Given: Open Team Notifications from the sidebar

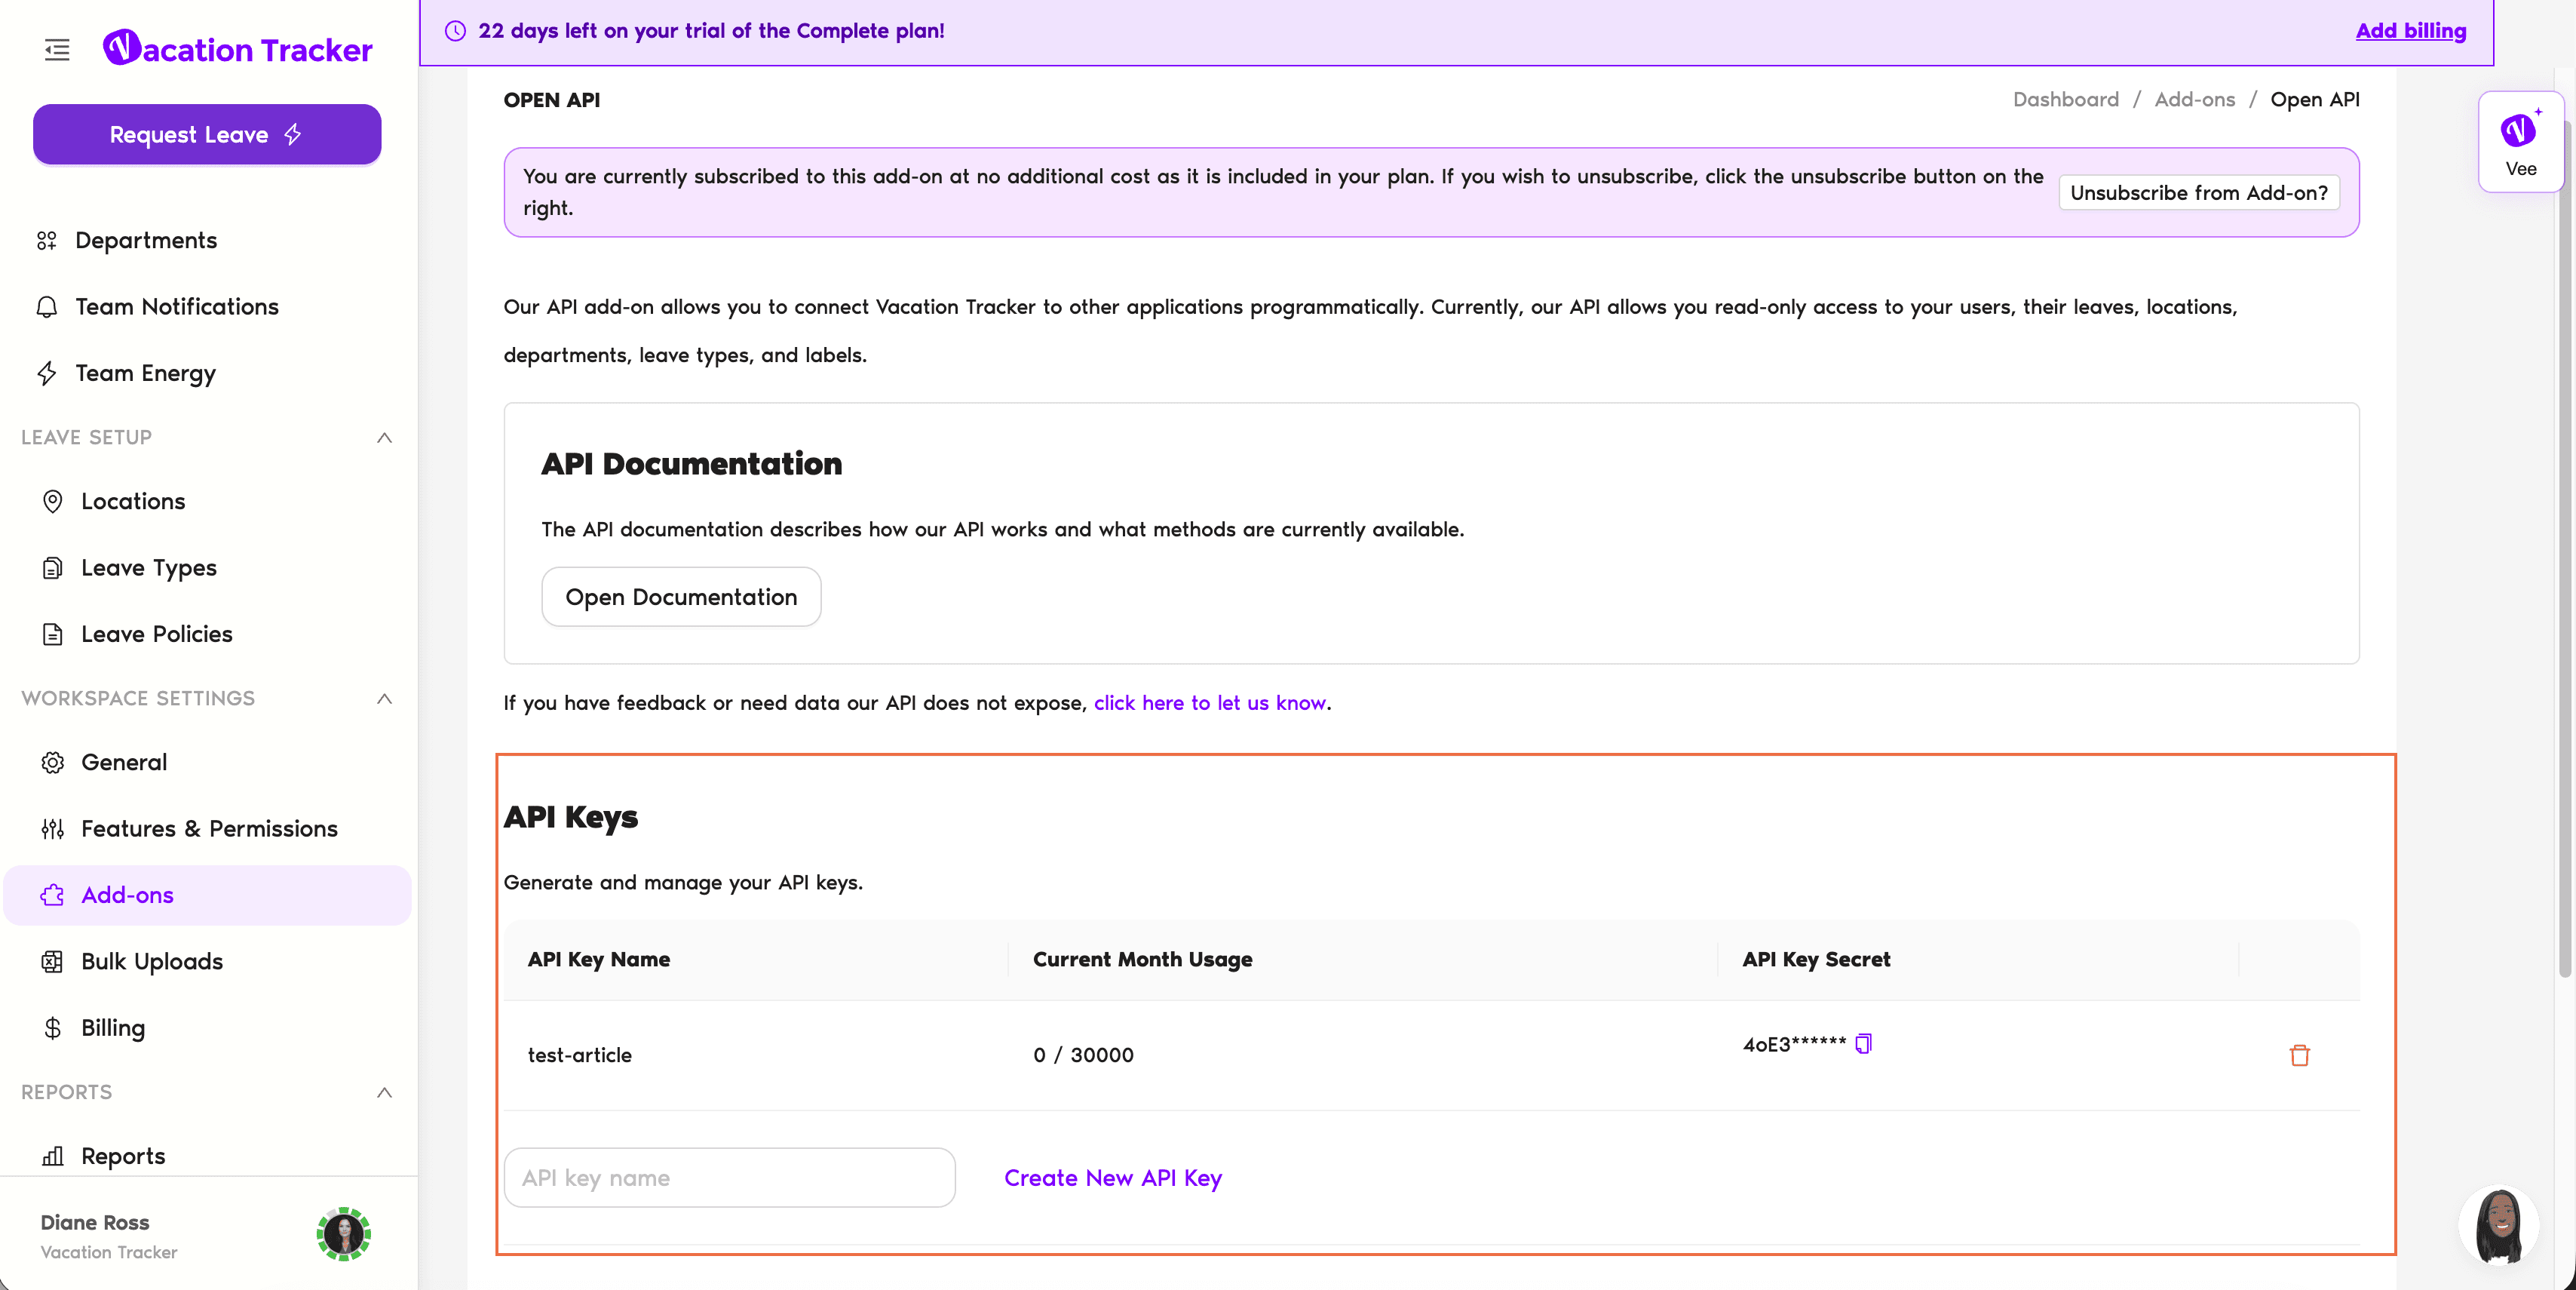Looking at the screenshot, I should click(x=177, y=306).
